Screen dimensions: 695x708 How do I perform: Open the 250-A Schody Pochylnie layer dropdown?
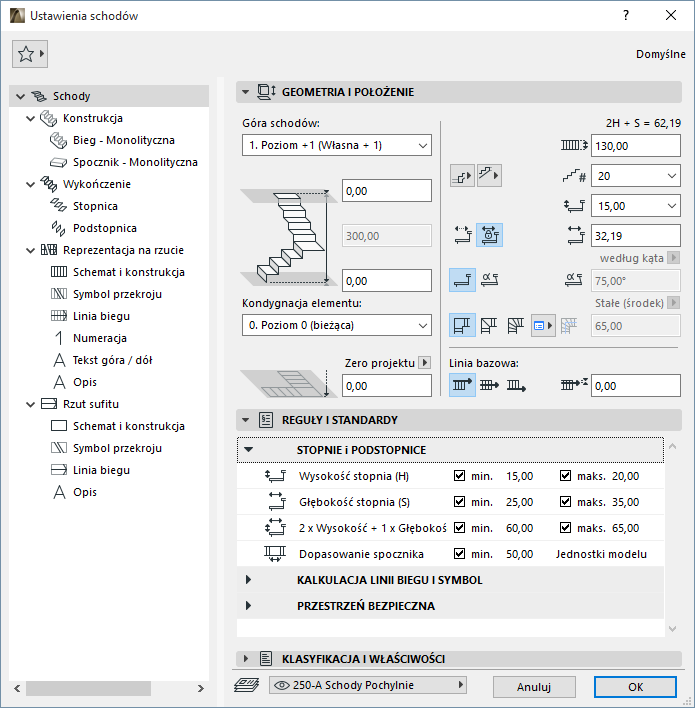coord(368,685)
